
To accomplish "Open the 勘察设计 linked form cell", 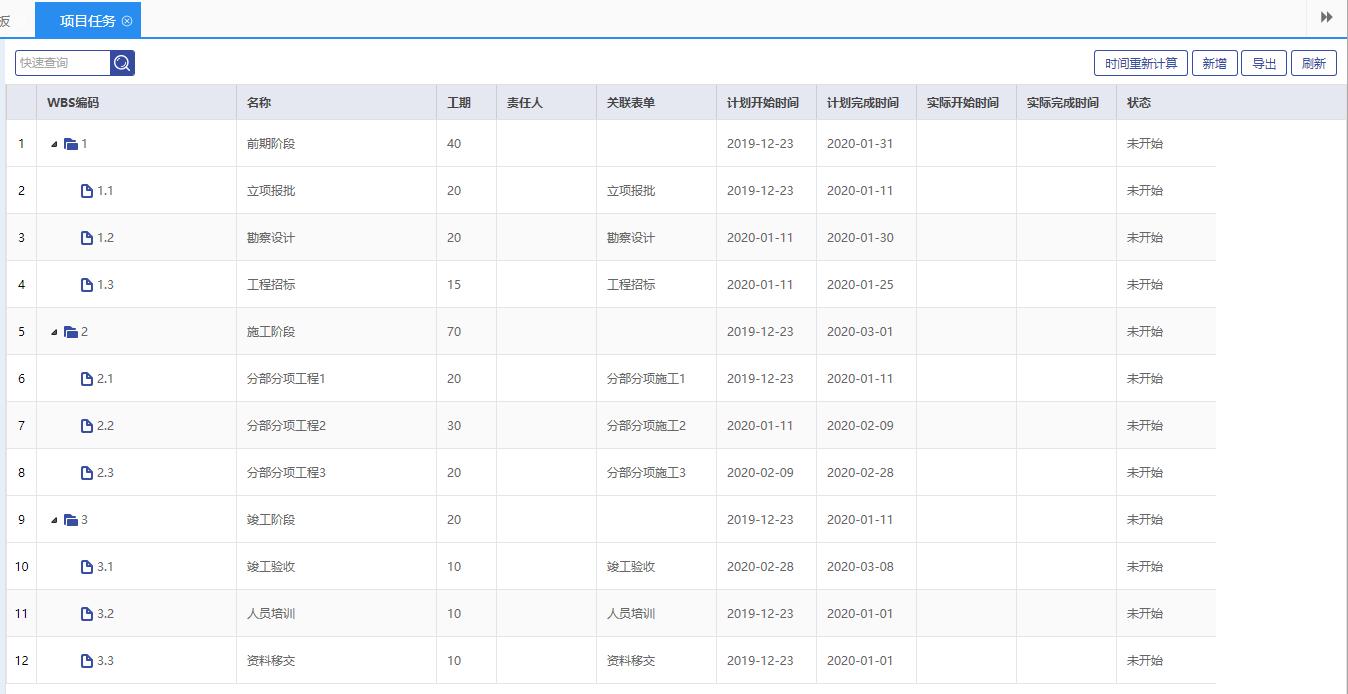I will 631,238.
